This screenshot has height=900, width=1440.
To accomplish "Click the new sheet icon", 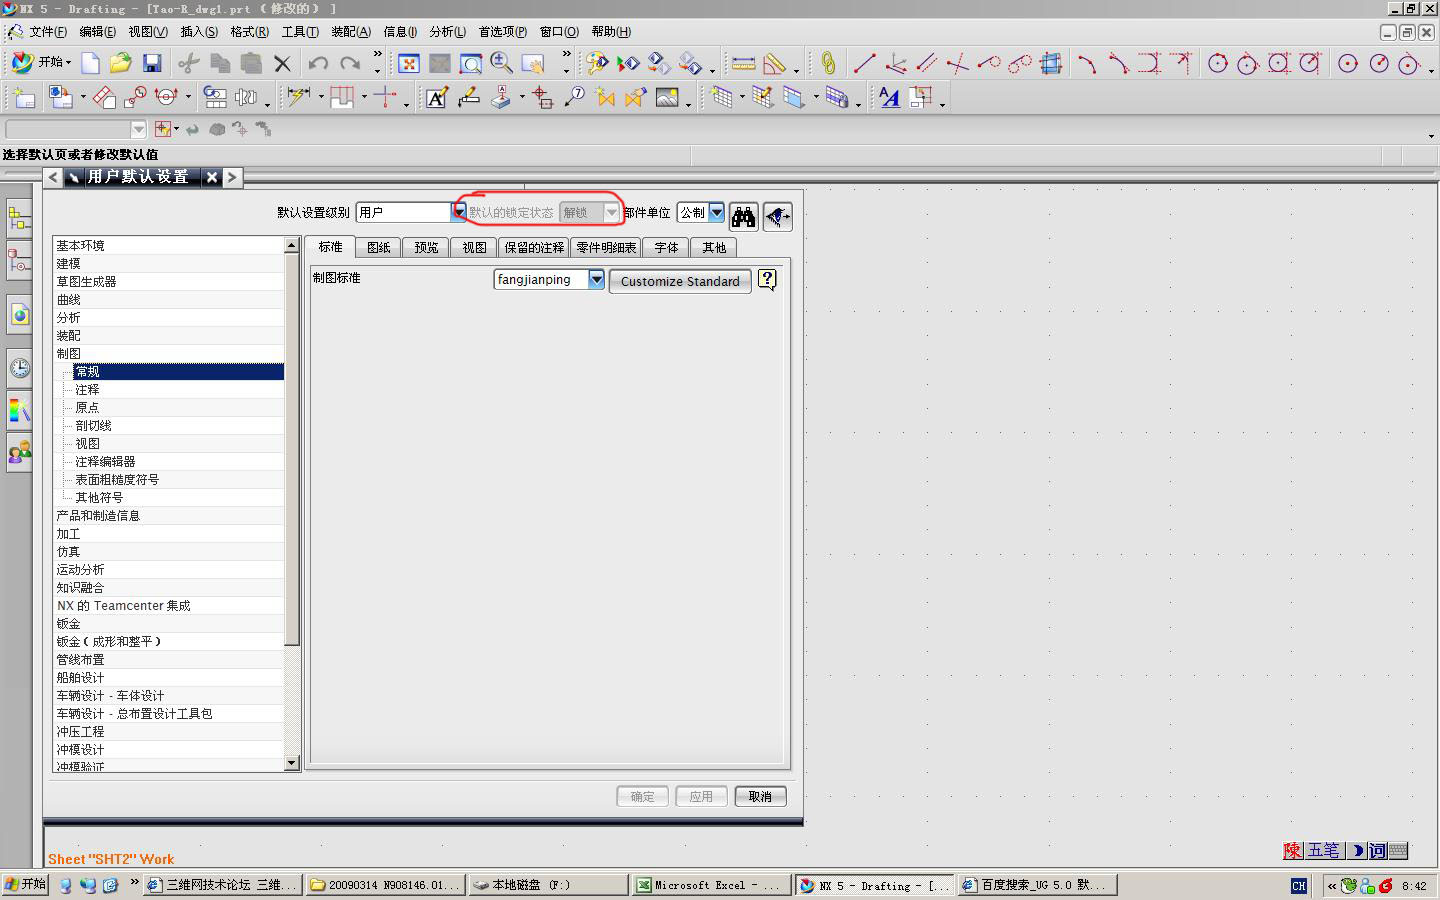I will coord(23,97).
